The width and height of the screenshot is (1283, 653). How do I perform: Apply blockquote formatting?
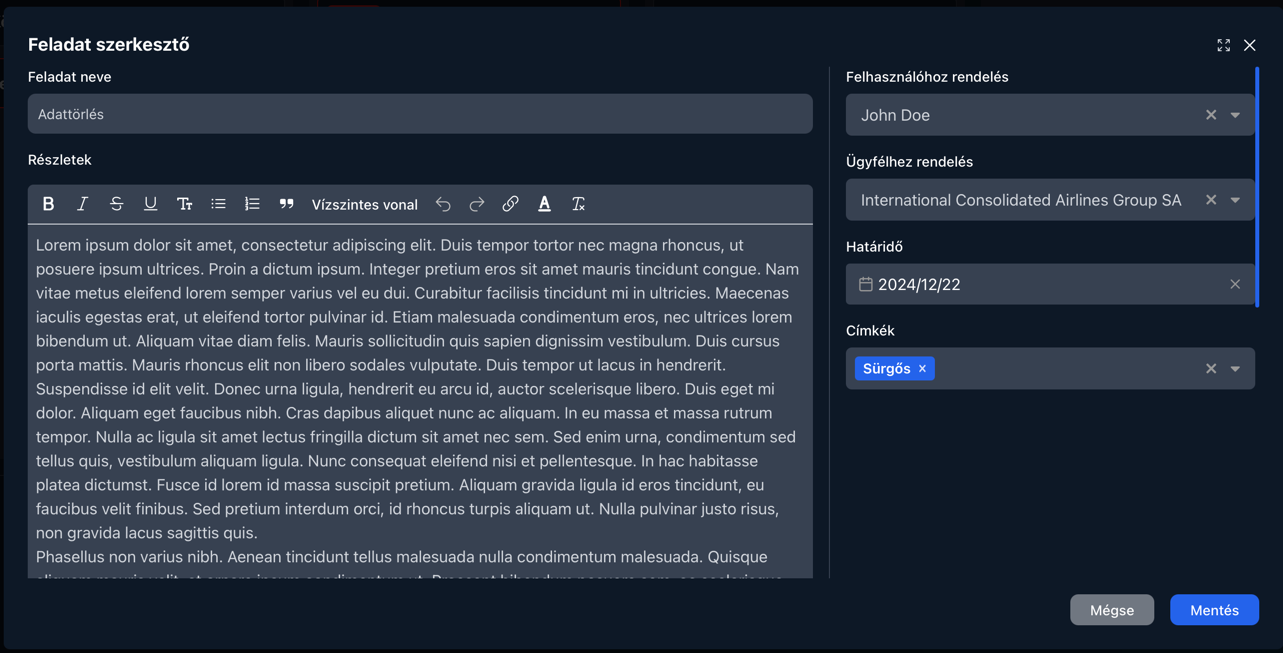286,204
